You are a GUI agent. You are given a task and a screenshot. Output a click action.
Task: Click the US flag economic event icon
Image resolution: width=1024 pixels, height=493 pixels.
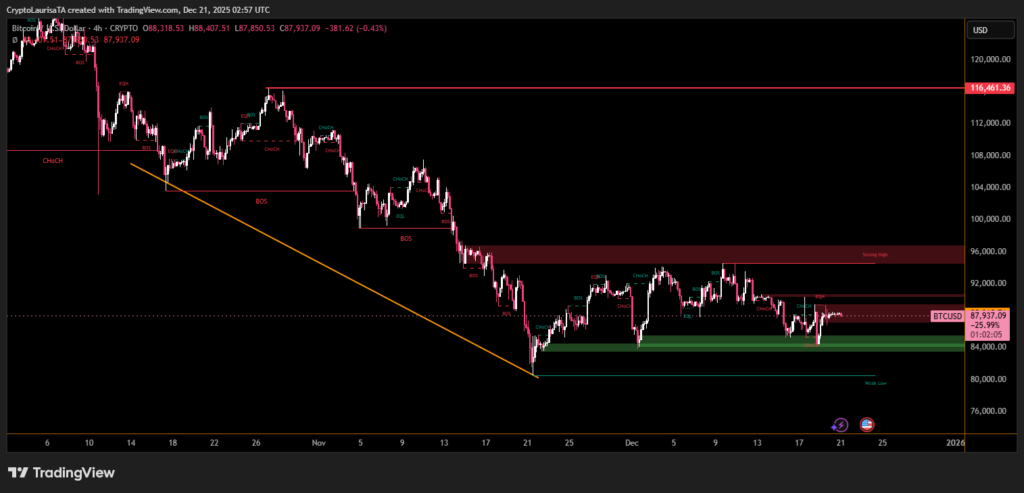coord(867,424)
